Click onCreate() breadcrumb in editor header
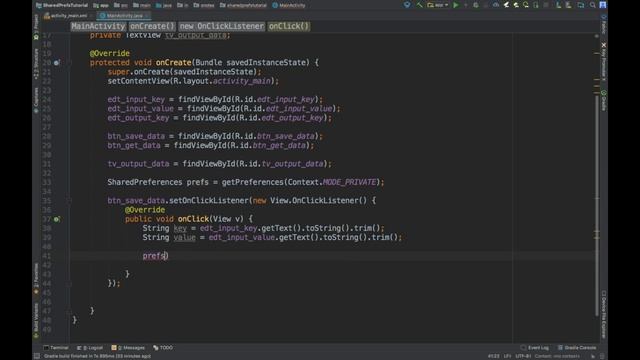 pos(152,26)
